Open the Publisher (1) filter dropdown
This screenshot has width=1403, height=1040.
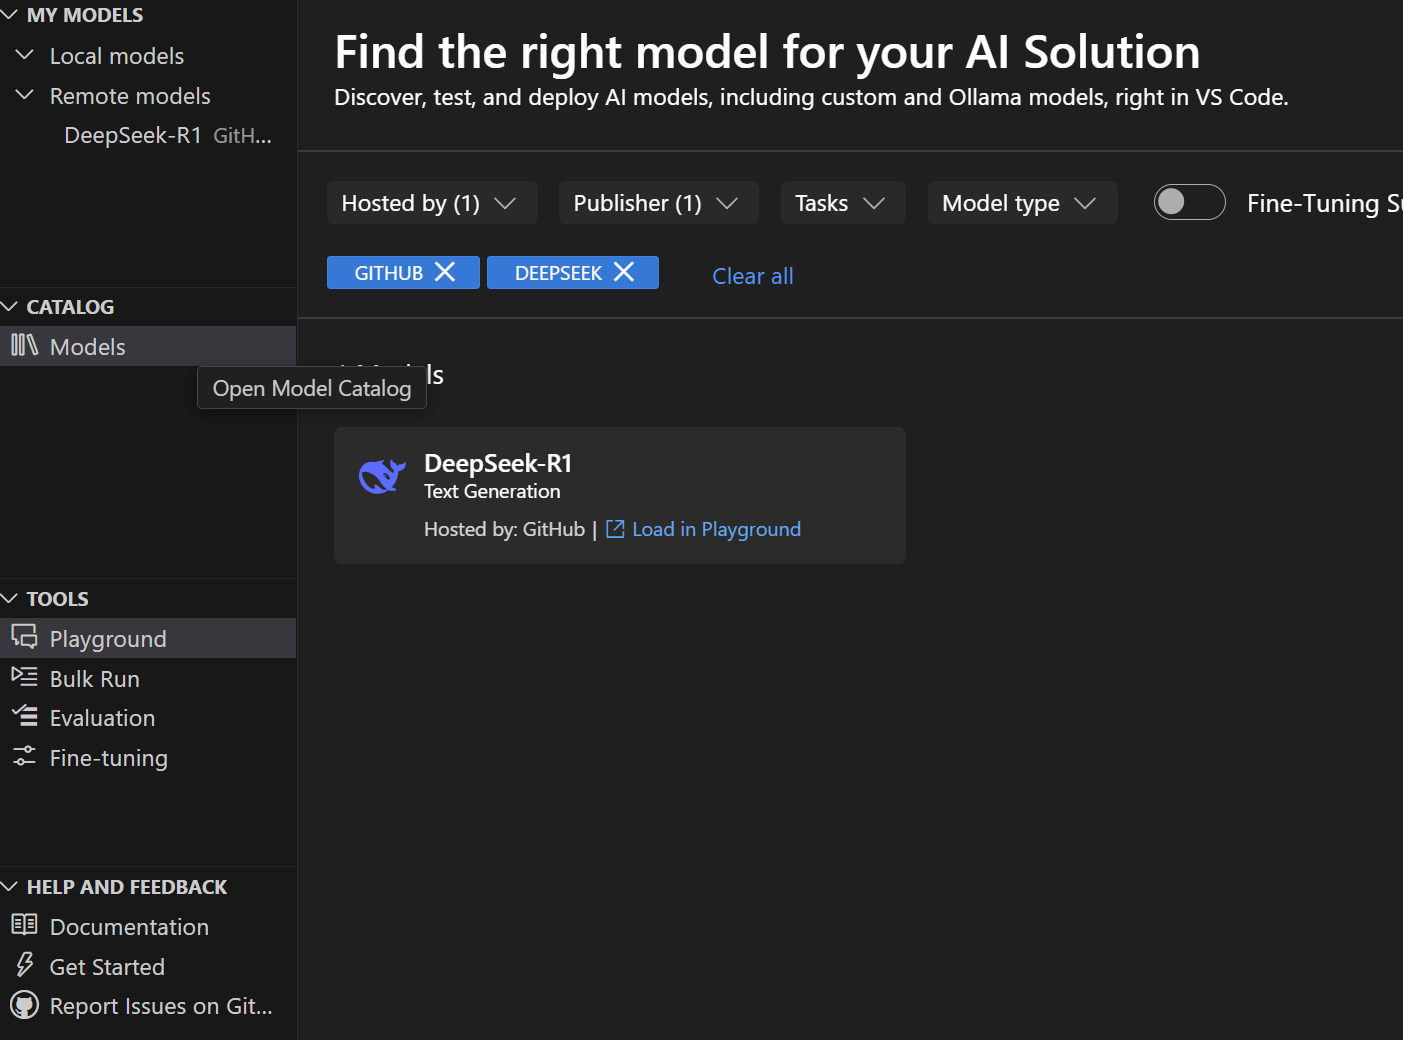click(658, 203)
